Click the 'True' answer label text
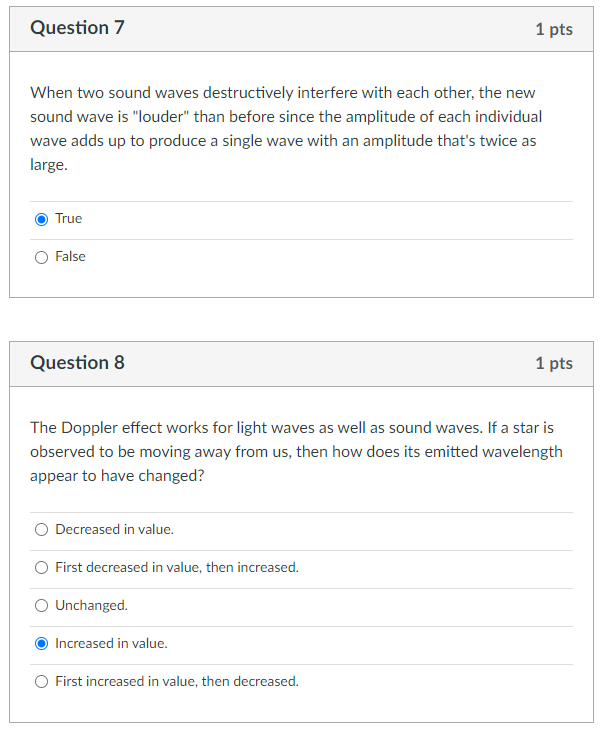The height and width of the screenshot is (731, 608). (69, 218)
